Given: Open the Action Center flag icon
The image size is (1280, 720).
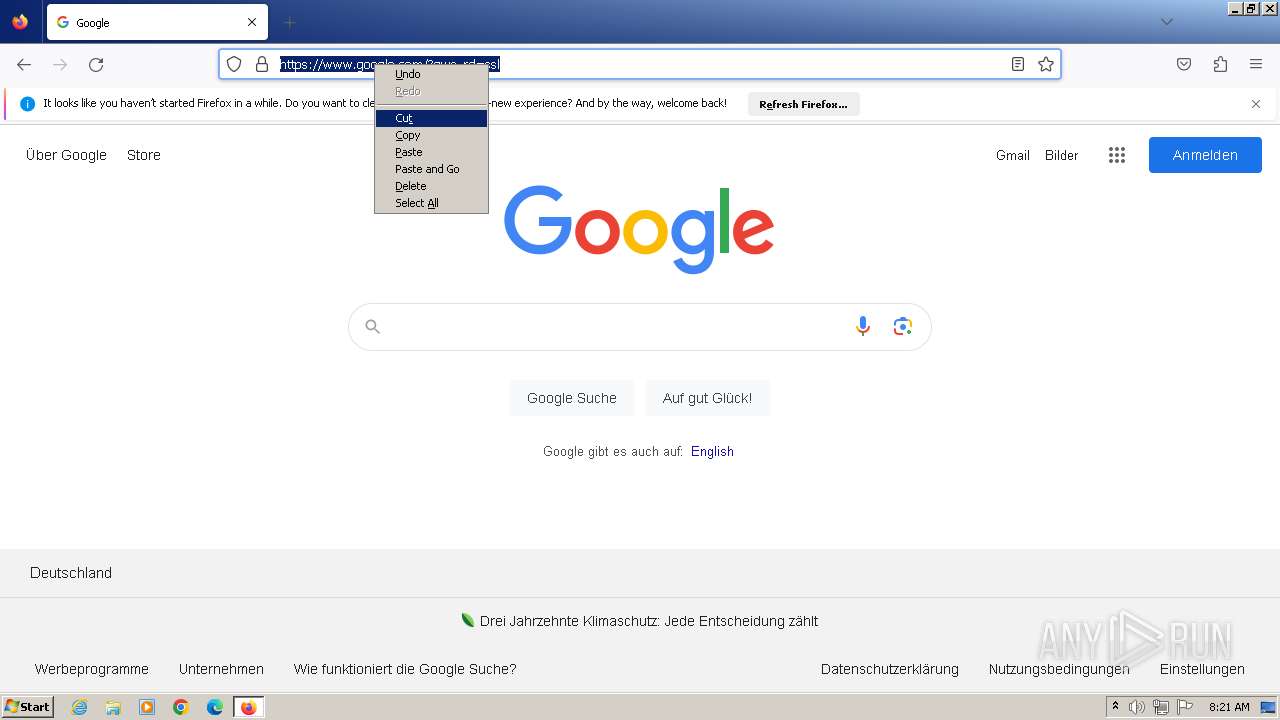Looking at the screenshot, I should [1185, 707].
